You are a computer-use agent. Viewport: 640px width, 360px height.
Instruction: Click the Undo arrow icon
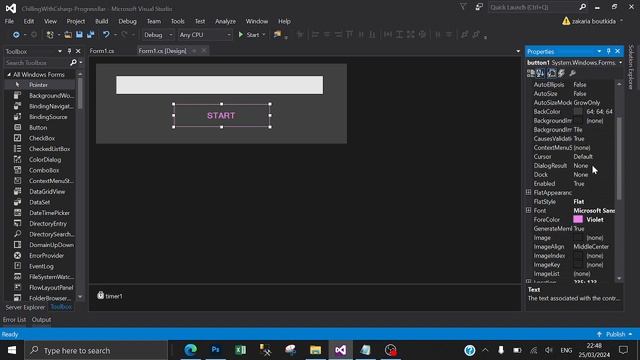coord(106,35)
